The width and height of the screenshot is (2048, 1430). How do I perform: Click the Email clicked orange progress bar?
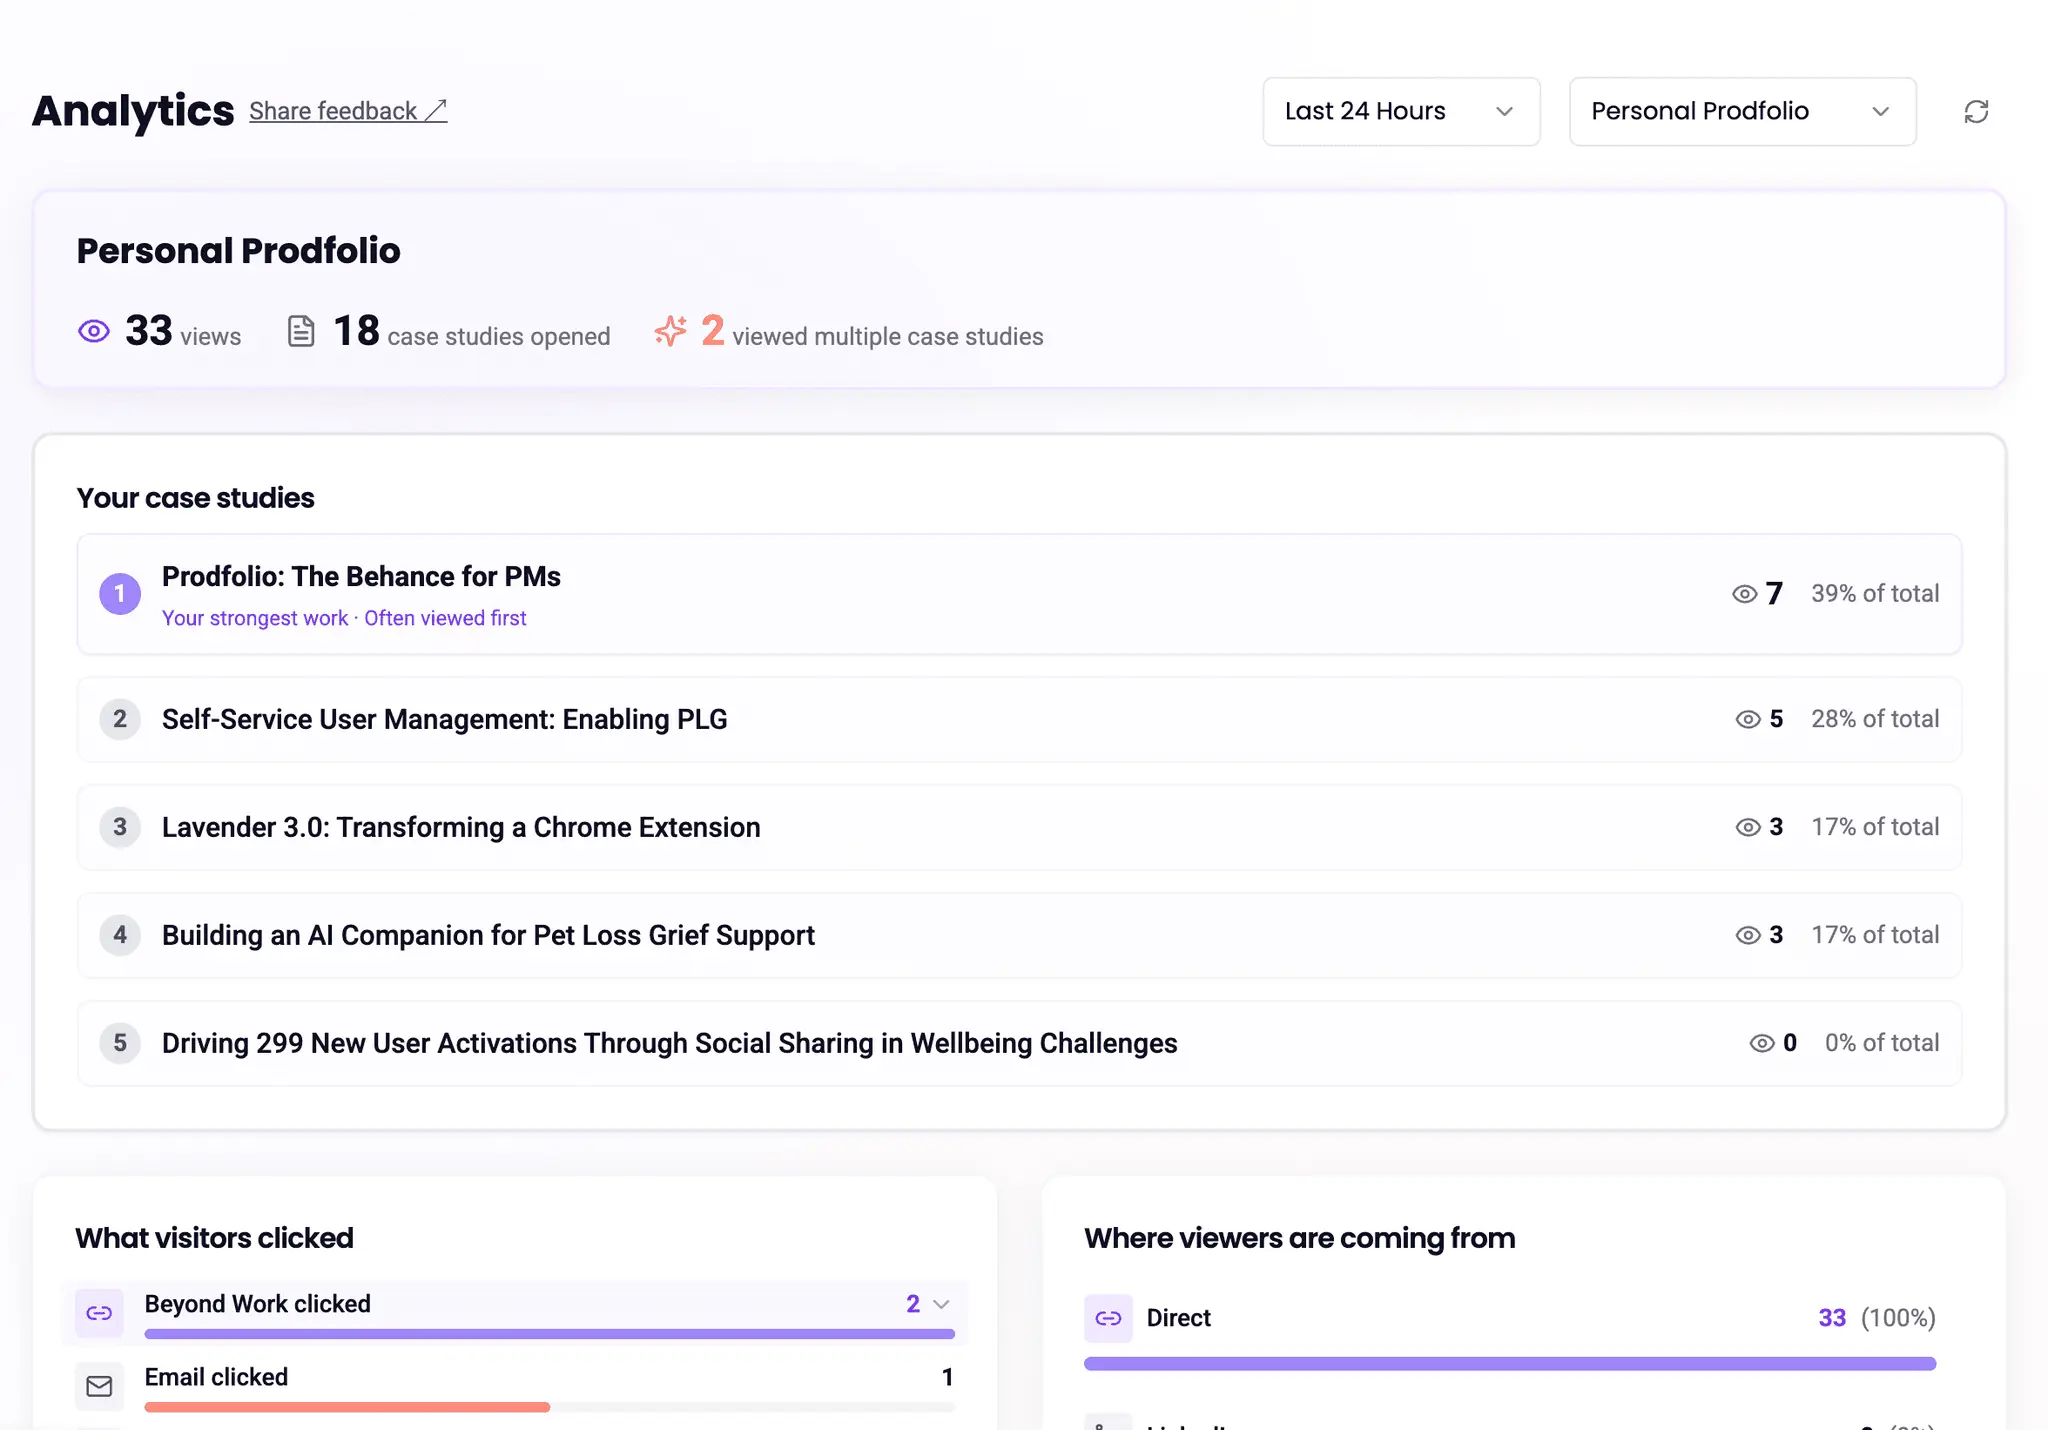pos(347,1407)
